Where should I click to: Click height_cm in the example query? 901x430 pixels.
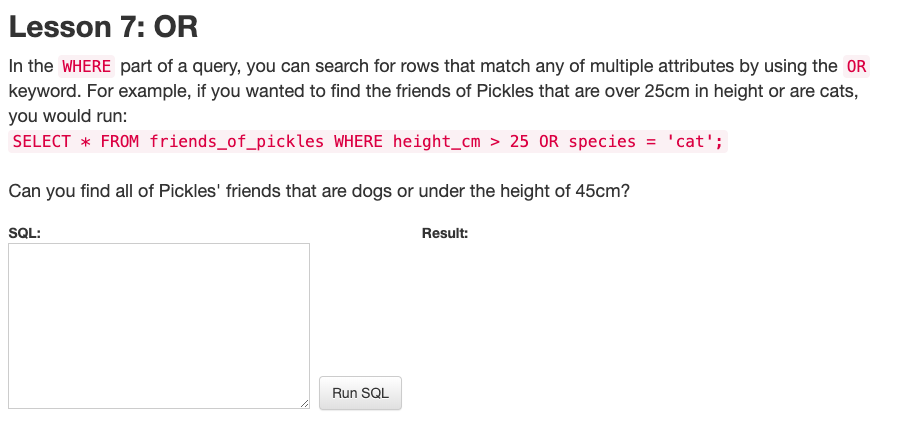437,141
